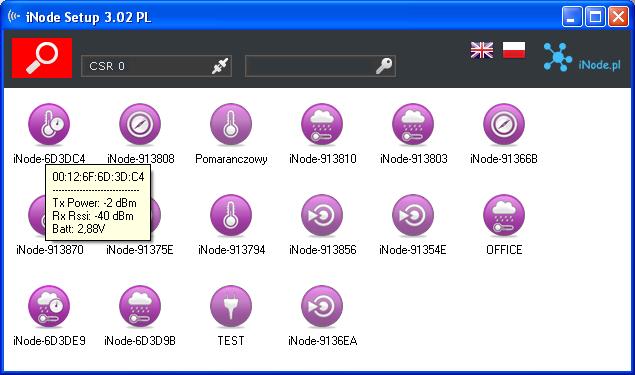
Task: Select cloud sensor icon iNode-6D3D9B
Action: pos(140,307)
